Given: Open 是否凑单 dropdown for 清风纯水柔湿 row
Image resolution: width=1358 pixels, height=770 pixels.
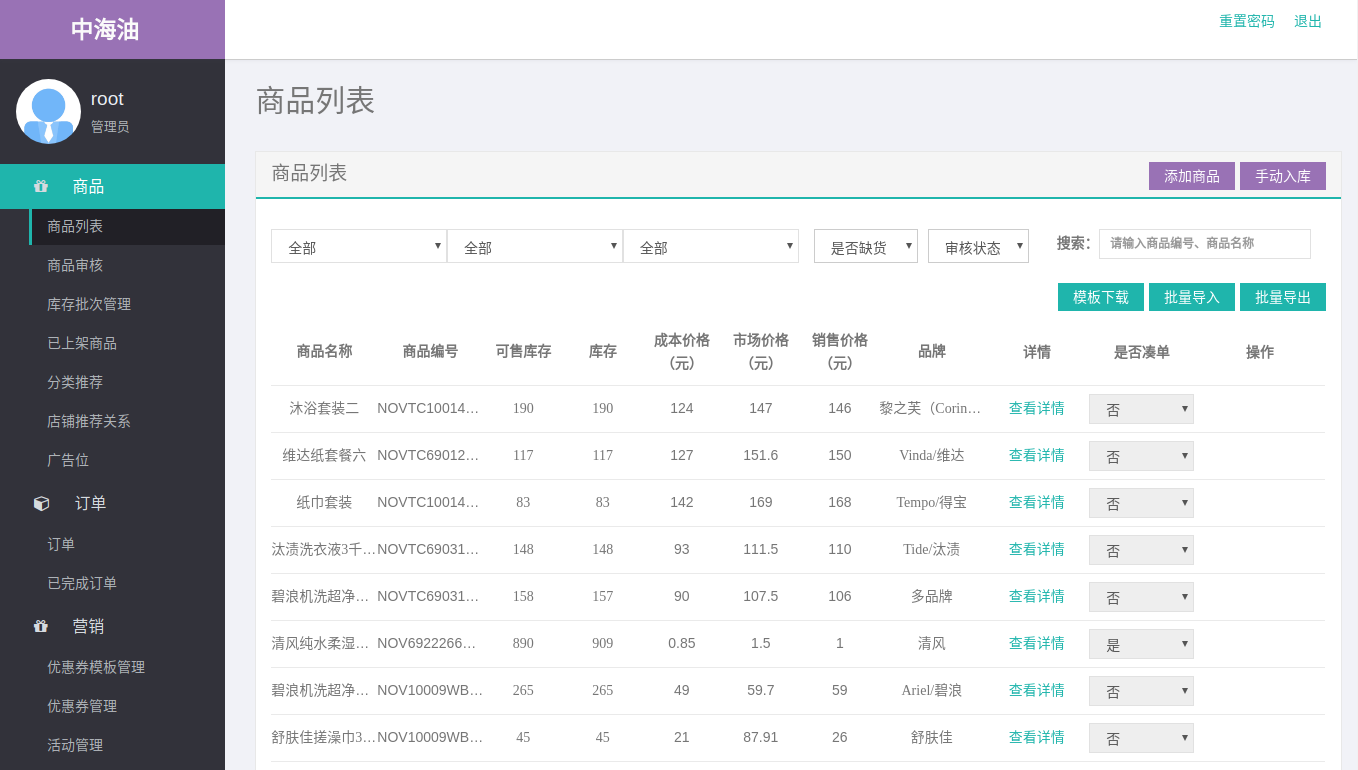Looking at the screenshot, I should pos(1141,644).
